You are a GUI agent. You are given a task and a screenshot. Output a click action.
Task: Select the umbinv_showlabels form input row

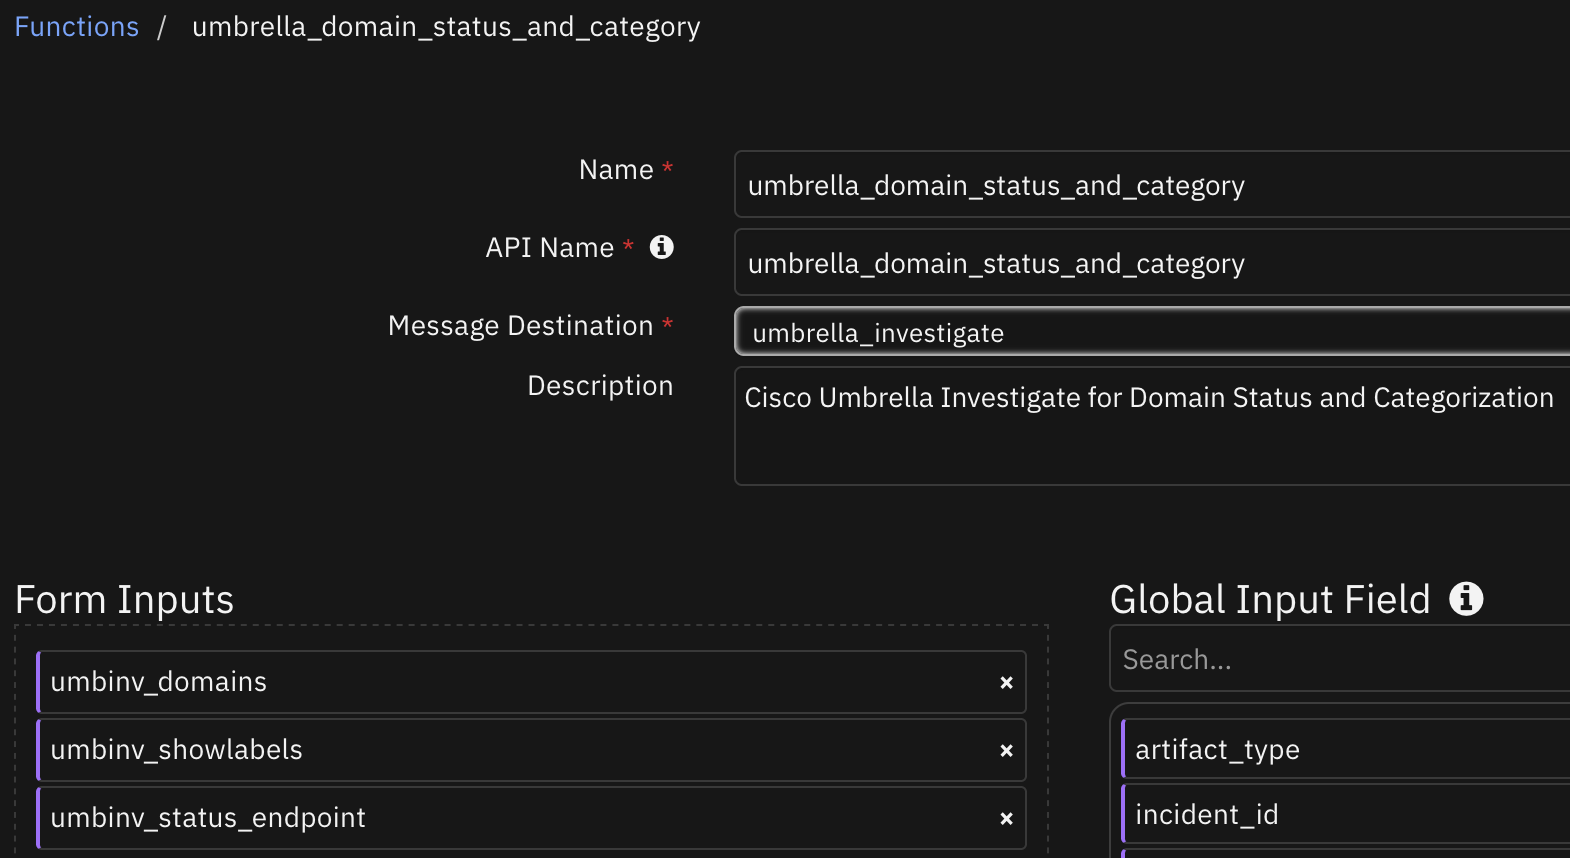click(x=531, y=750)
